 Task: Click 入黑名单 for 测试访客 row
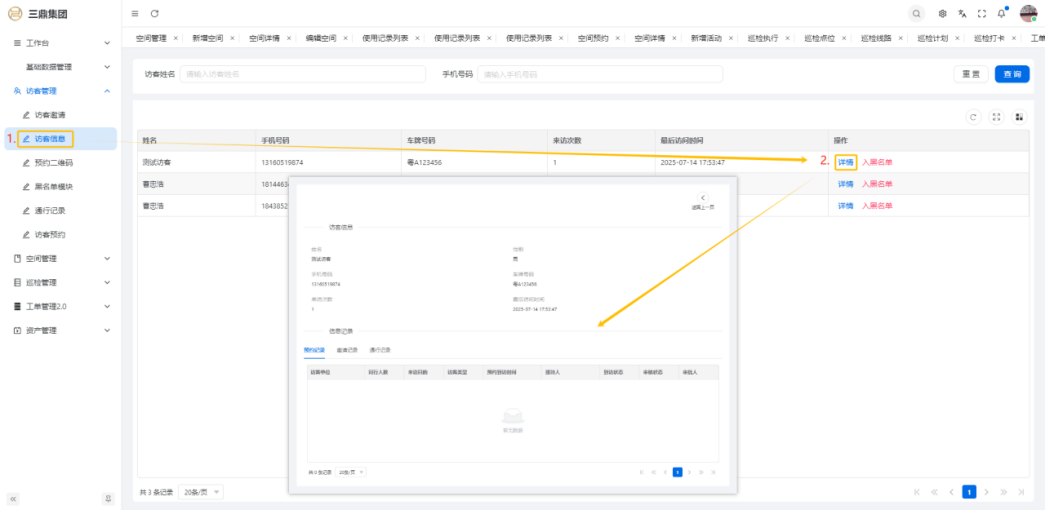pos(877,162)
